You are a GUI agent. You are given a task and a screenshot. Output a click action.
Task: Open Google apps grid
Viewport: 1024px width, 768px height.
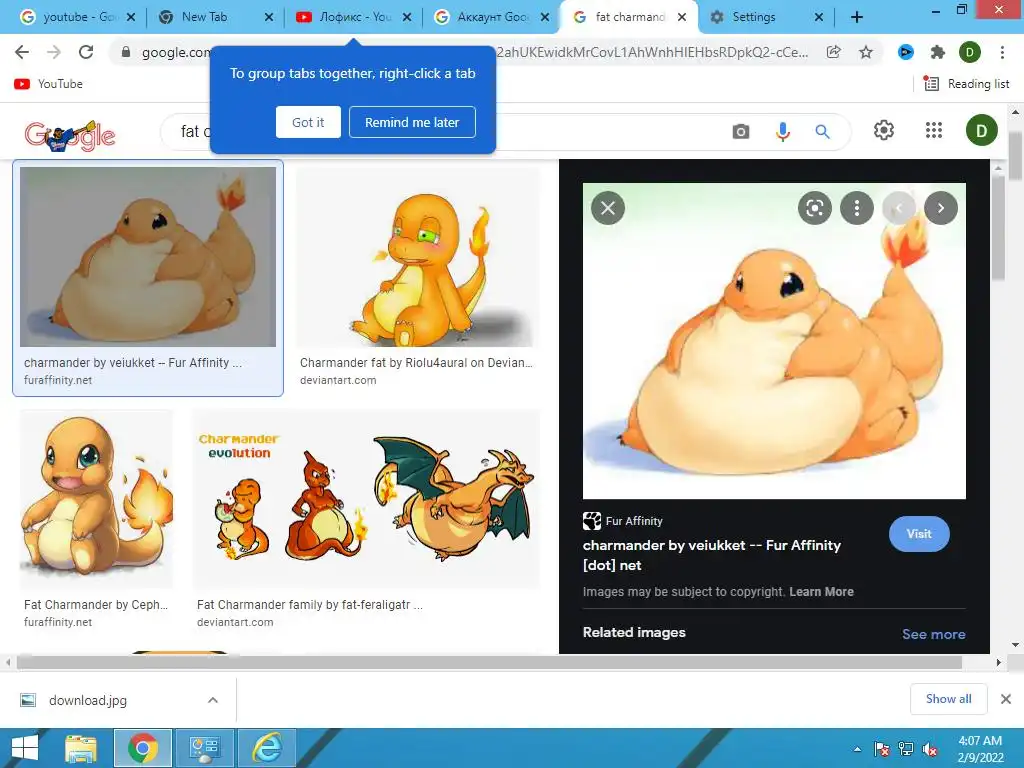(x=934, y=131)
